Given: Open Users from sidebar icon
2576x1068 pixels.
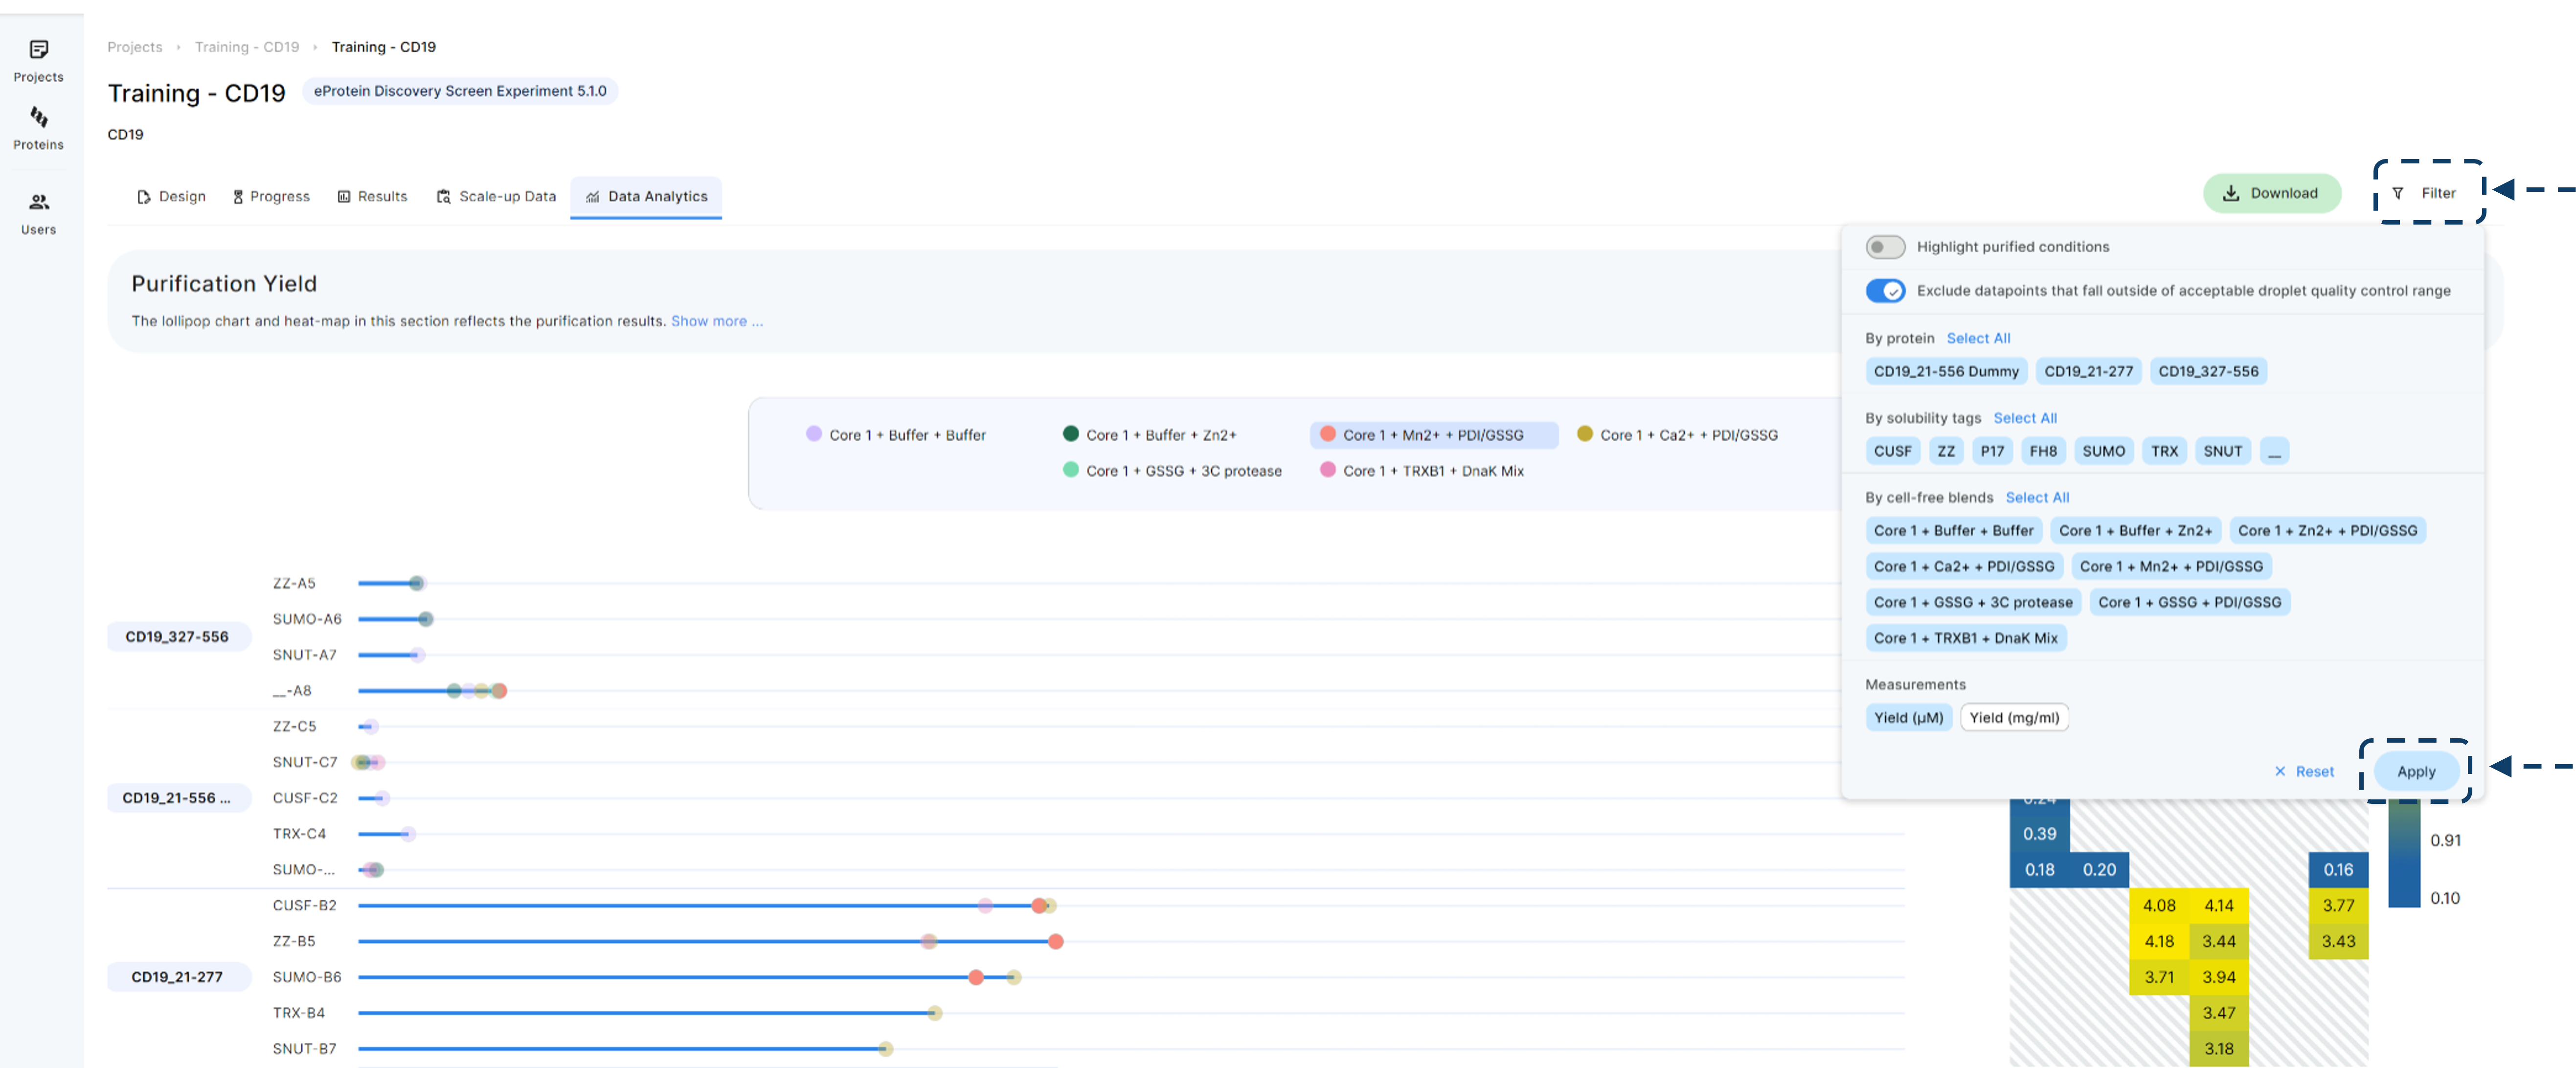Looking at the screenshot, I should click(x=39, y=202).
